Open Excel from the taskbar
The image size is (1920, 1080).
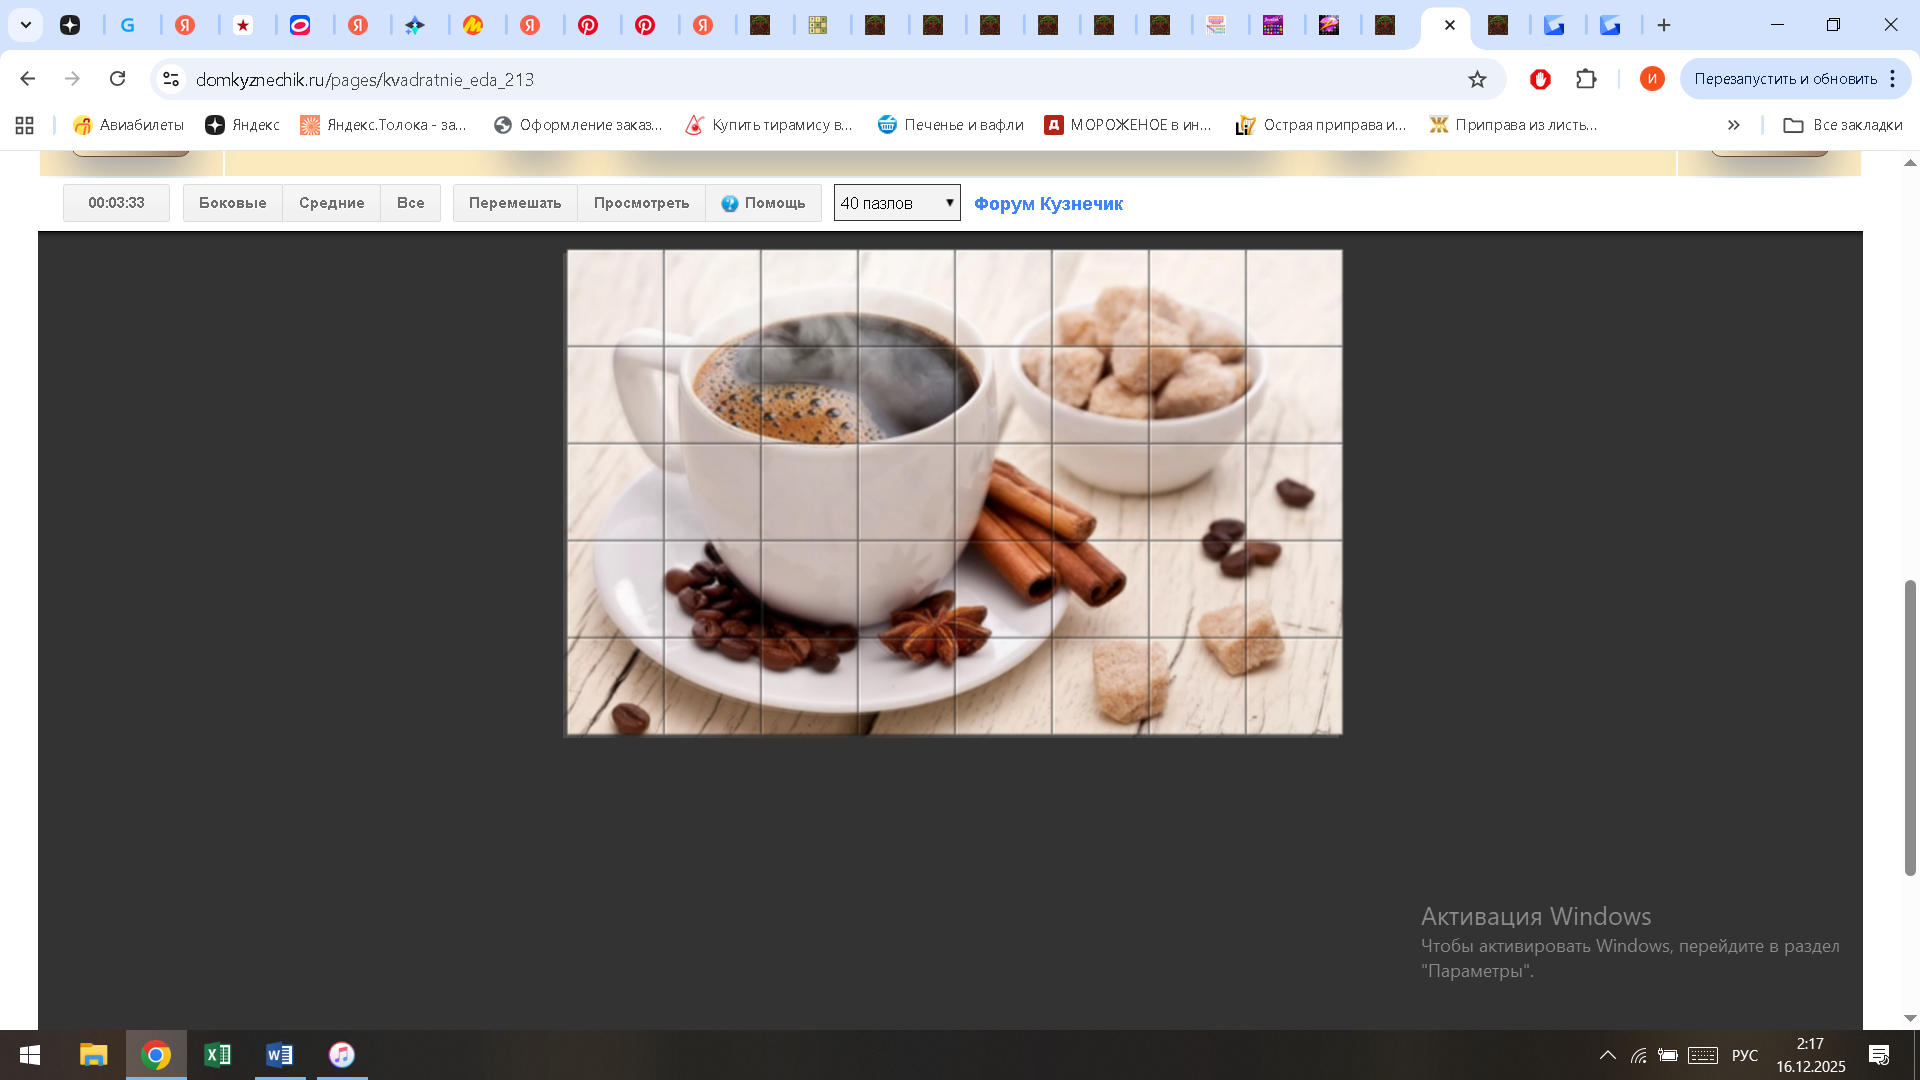[217, 1055]
